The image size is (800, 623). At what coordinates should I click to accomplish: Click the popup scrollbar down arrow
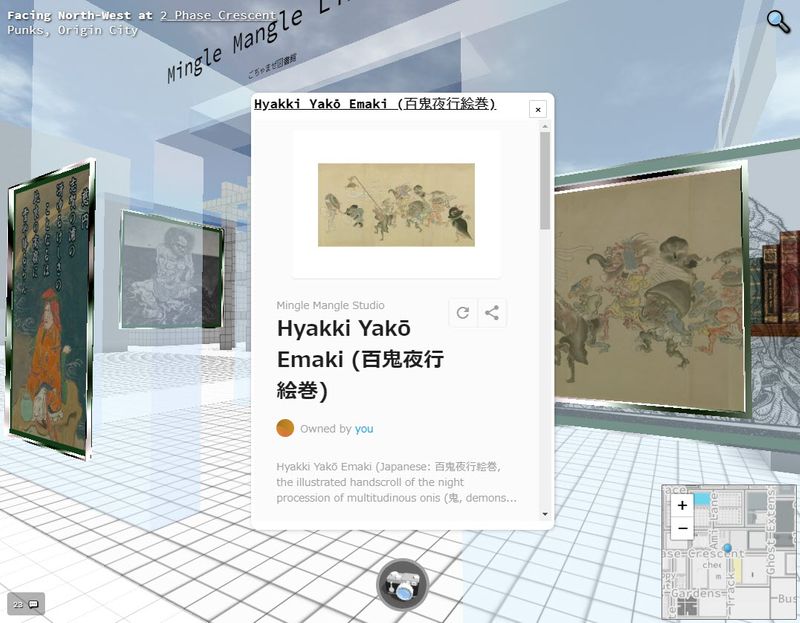[x=545, y=514]
